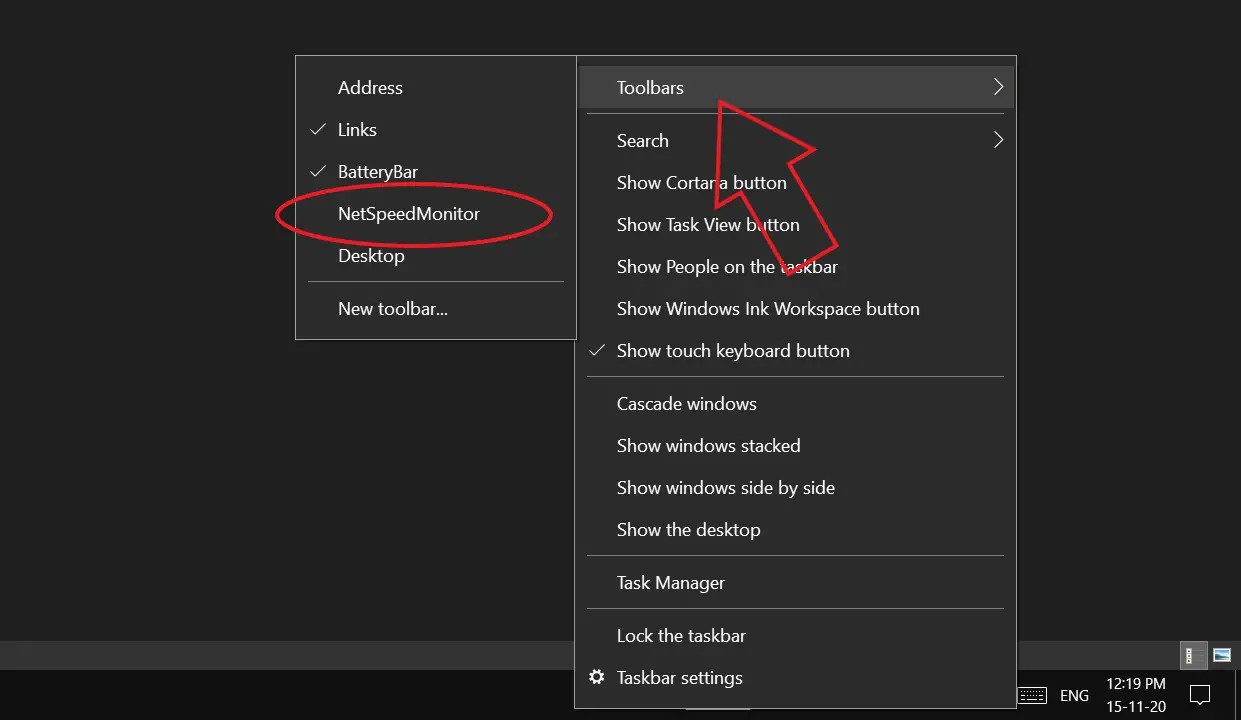The image size is (1241, 720).
Task: Uncheck the Links toolbar
Action: pyautogui.click(x=436, y=130)
